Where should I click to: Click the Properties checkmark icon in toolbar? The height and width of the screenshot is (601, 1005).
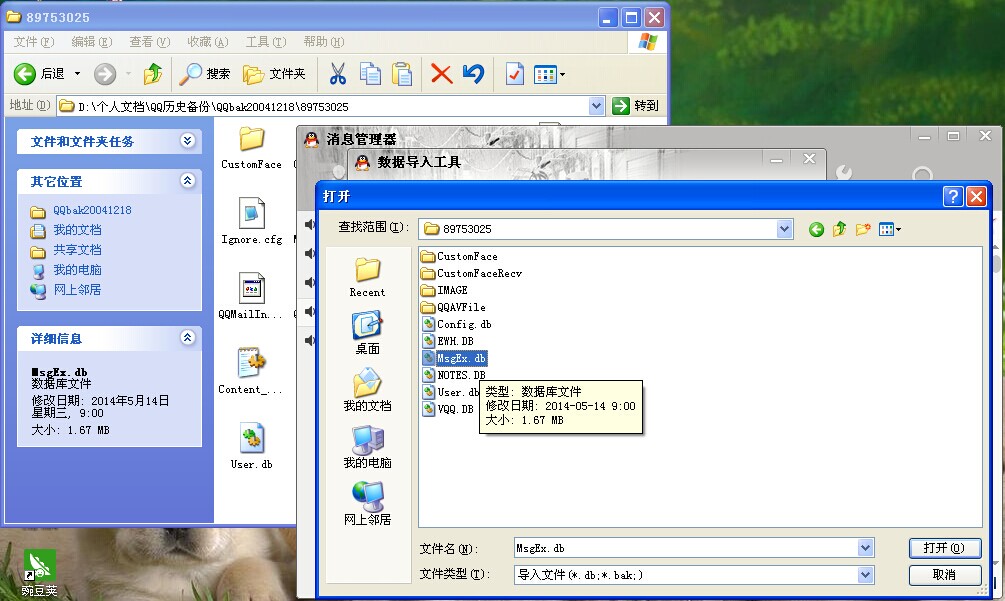[x=515, y=74]
